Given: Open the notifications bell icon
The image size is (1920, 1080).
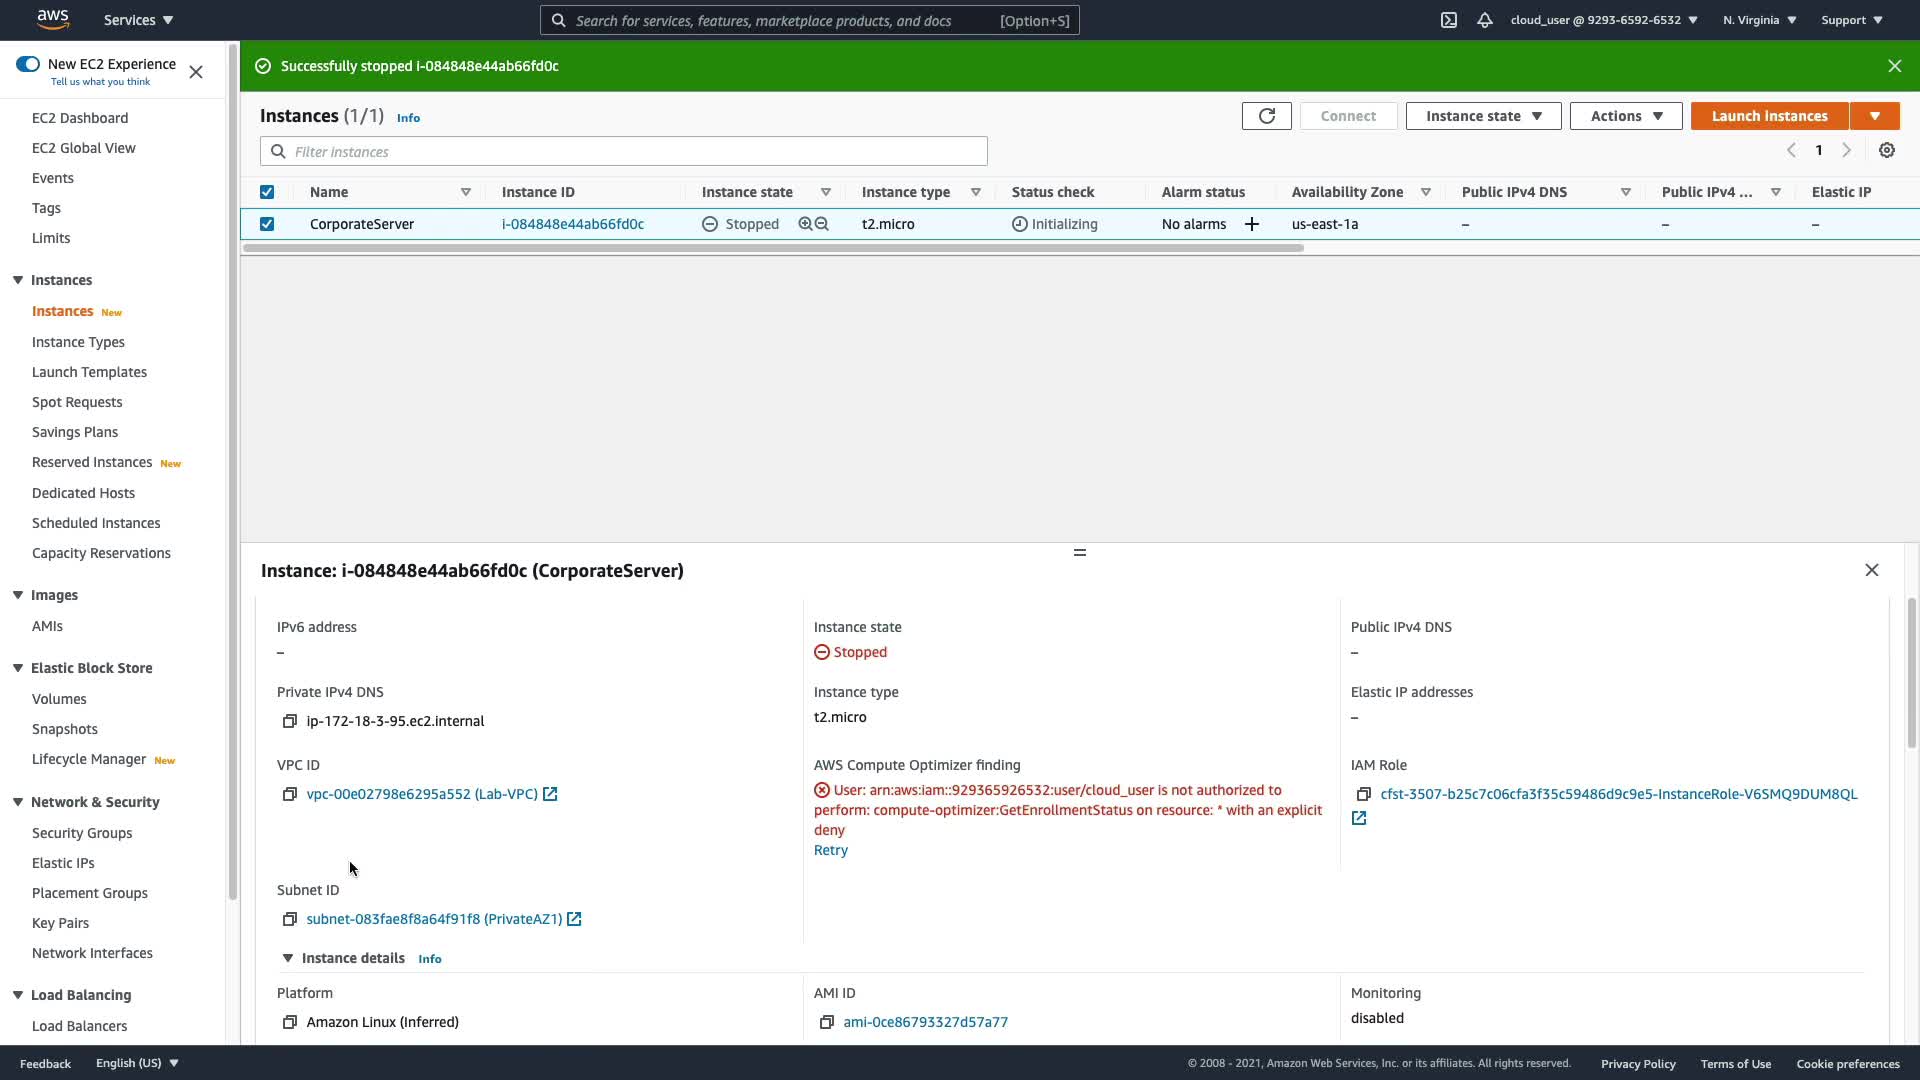Looking at the screenshot, I should click(x=1485, y=20).
